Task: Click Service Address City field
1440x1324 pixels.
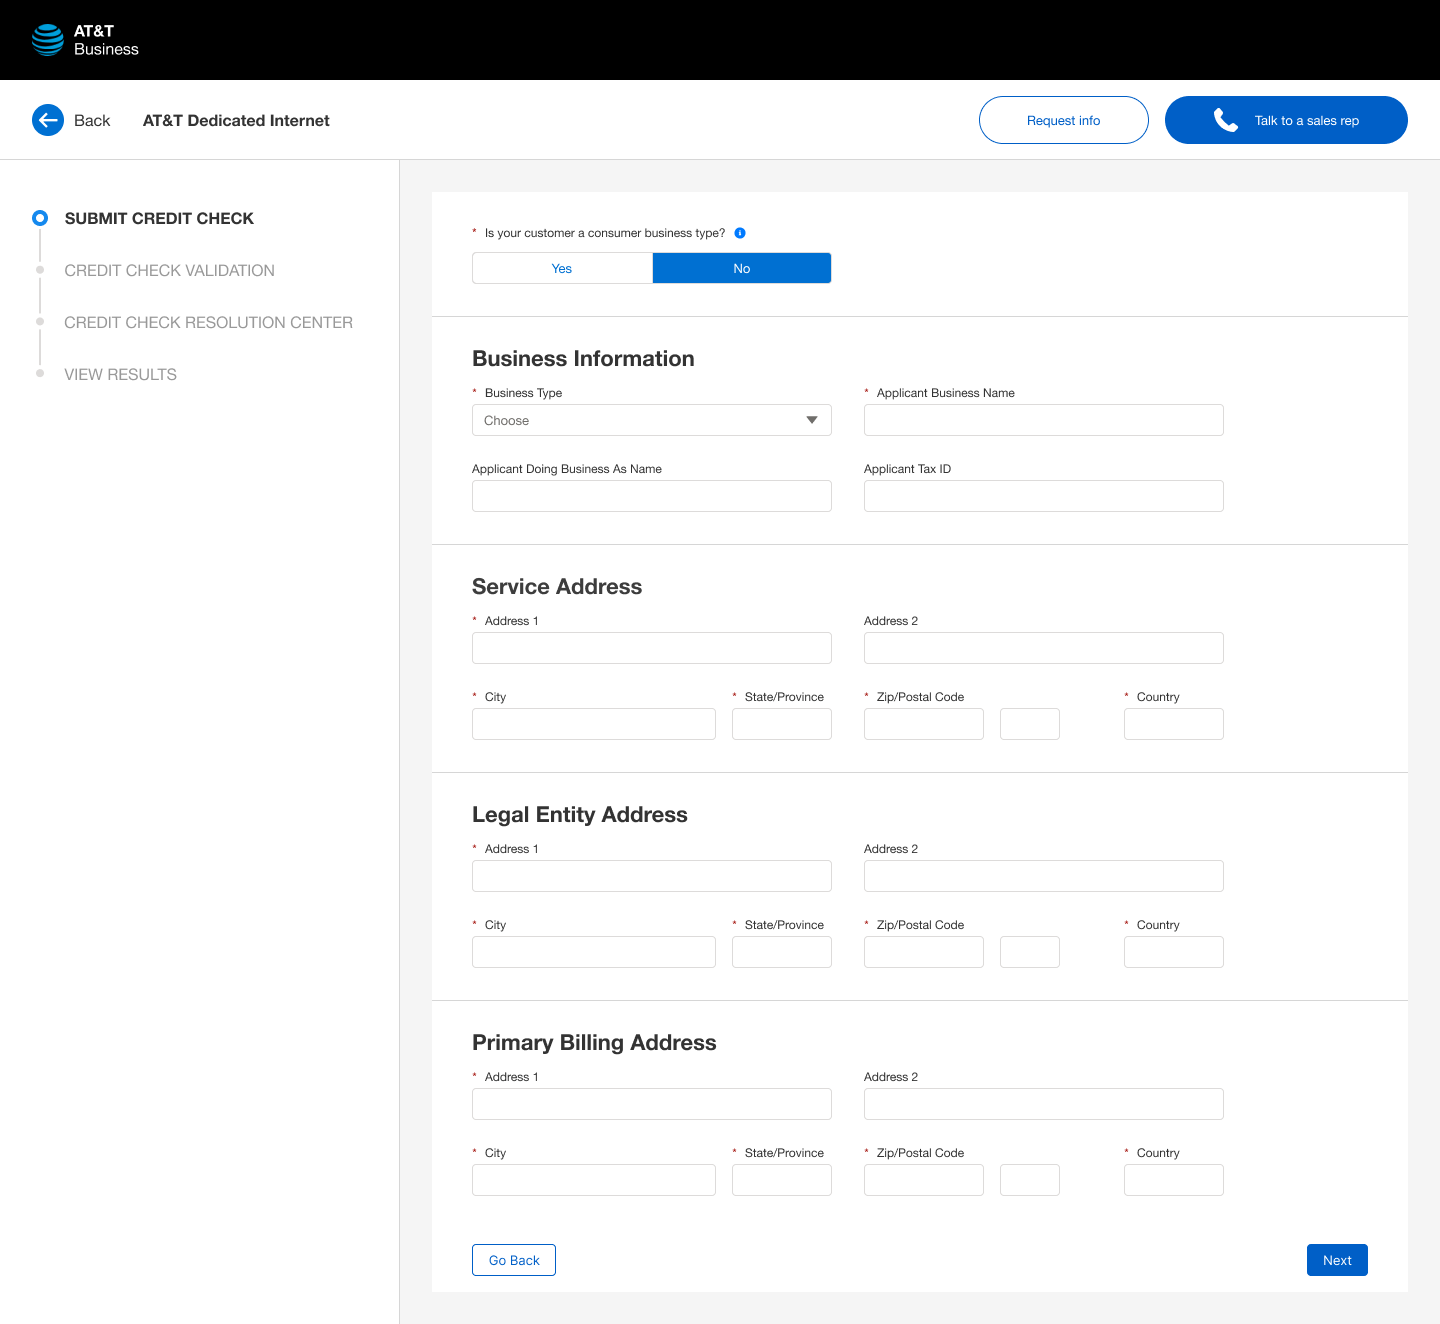Action: point(594,724)
